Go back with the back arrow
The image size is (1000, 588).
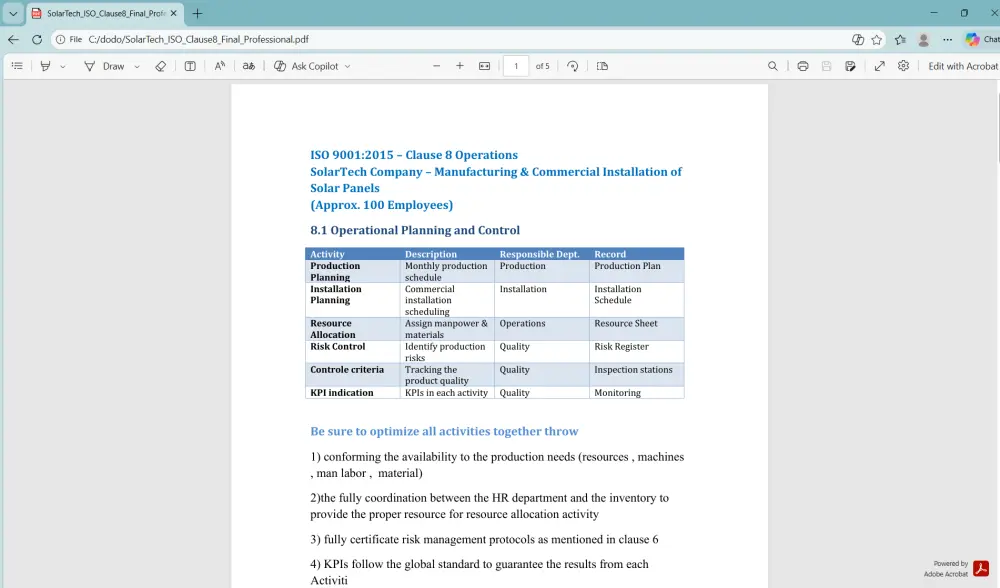click(x=13, y=40)
